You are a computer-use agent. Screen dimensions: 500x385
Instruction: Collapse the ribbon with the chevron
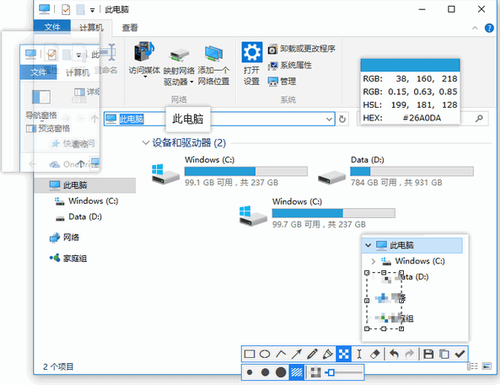[x=475, y=28]
